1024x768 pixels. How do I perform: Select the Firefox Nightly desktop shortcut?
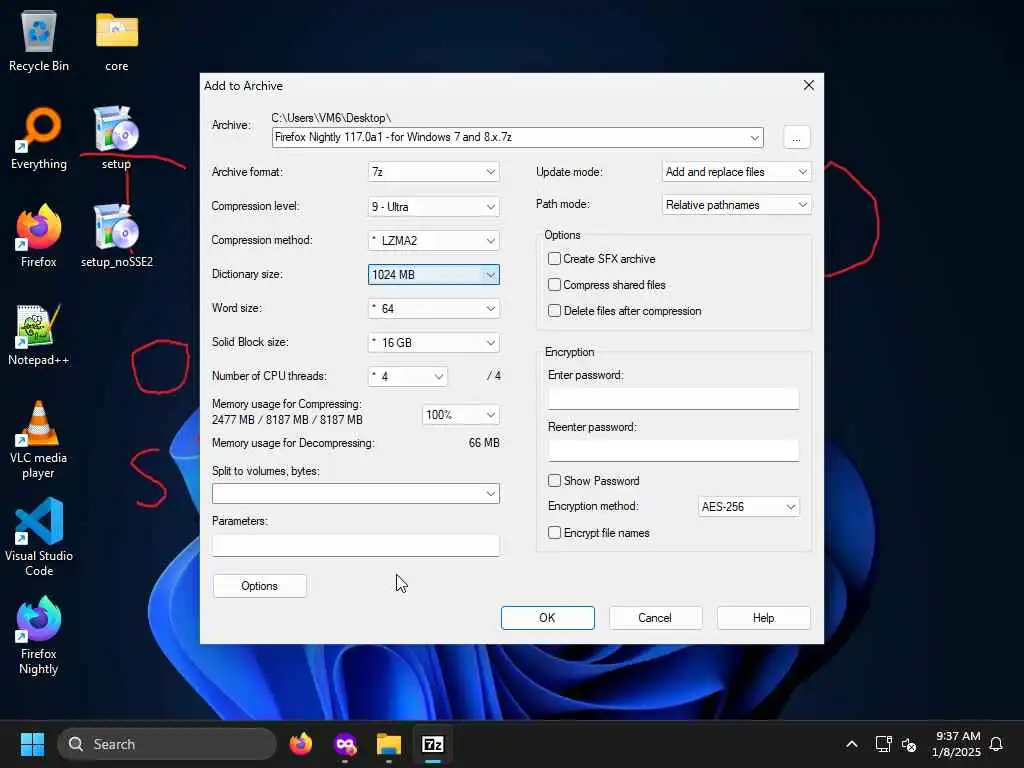coord(39,636)
